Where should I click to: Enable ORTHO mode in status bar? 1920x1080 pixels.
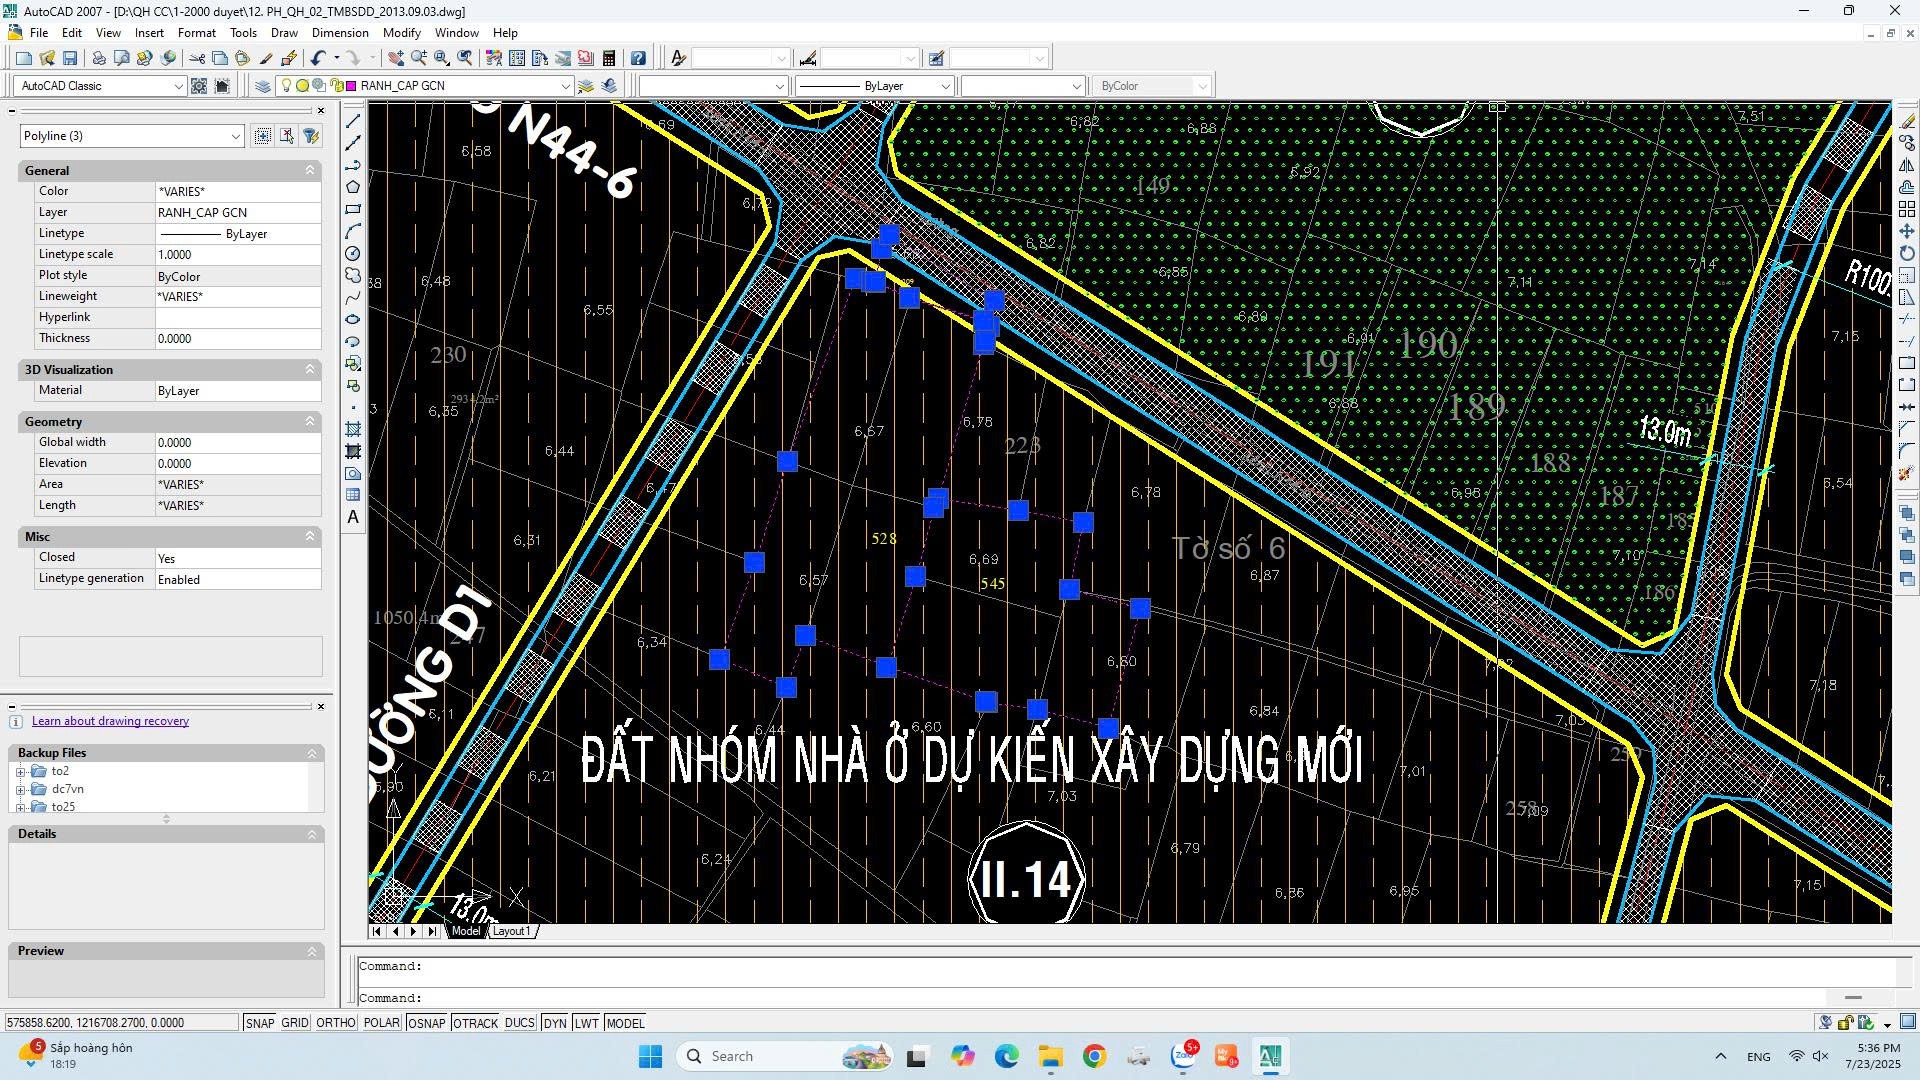335,1023
